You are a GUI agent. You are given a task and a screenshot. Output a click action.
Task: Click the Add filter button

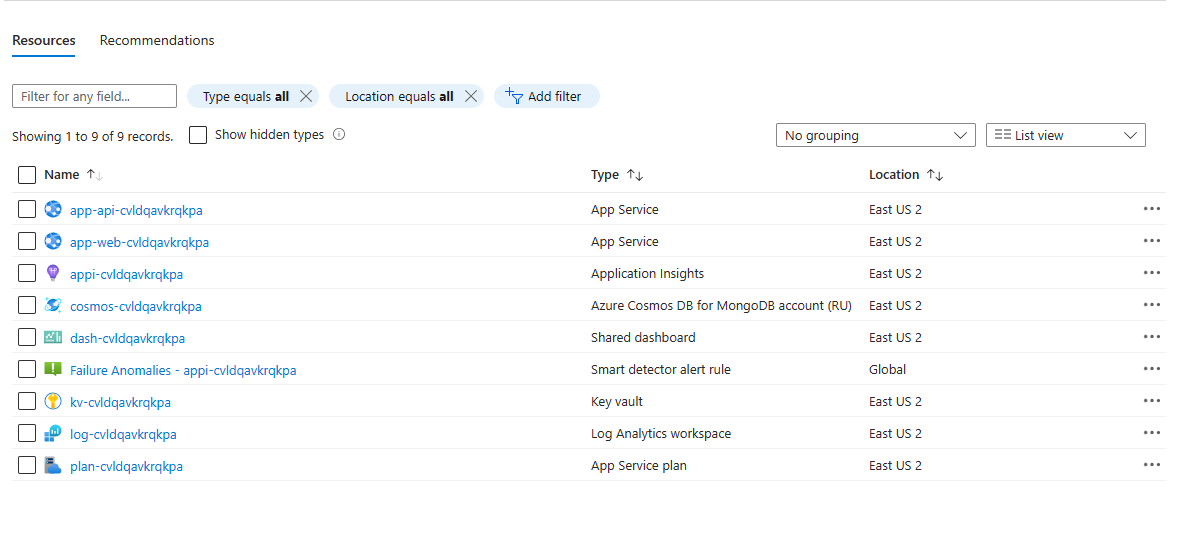coord(546,96)
